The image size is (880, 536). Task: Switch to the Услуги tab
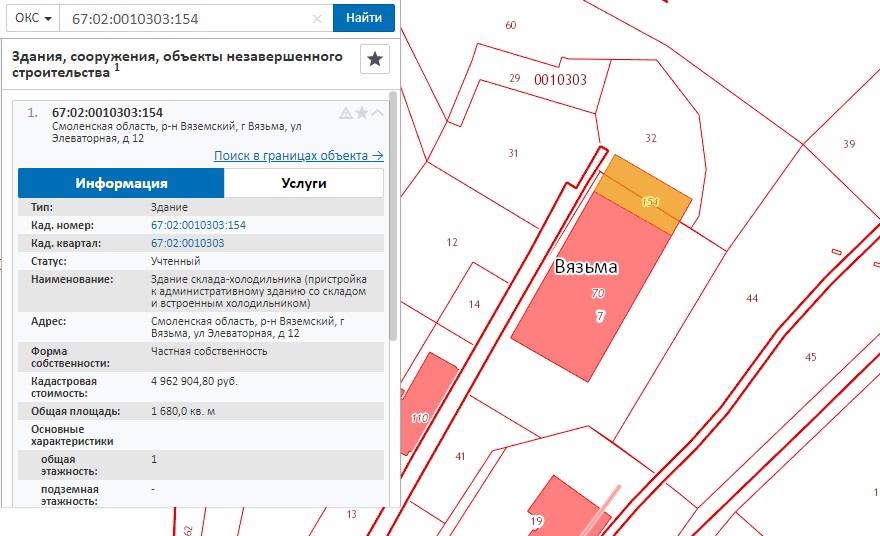coord(303,184)
